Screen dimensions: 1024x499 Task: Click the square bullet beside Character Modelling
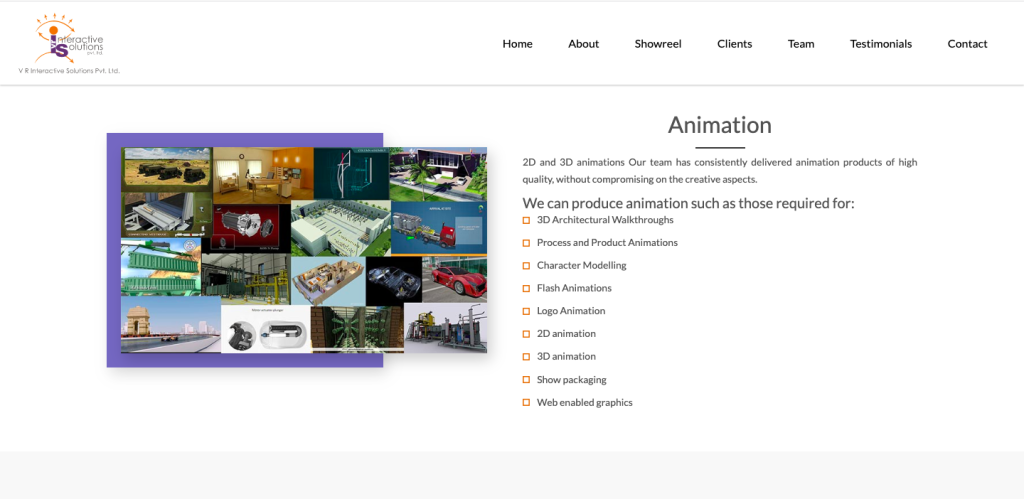(x=526, y=266)
